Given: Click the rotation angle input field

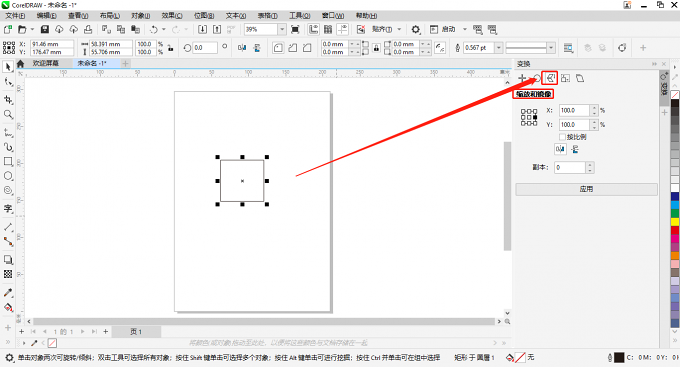Looking at the screenshot, I should click(204, 48).
